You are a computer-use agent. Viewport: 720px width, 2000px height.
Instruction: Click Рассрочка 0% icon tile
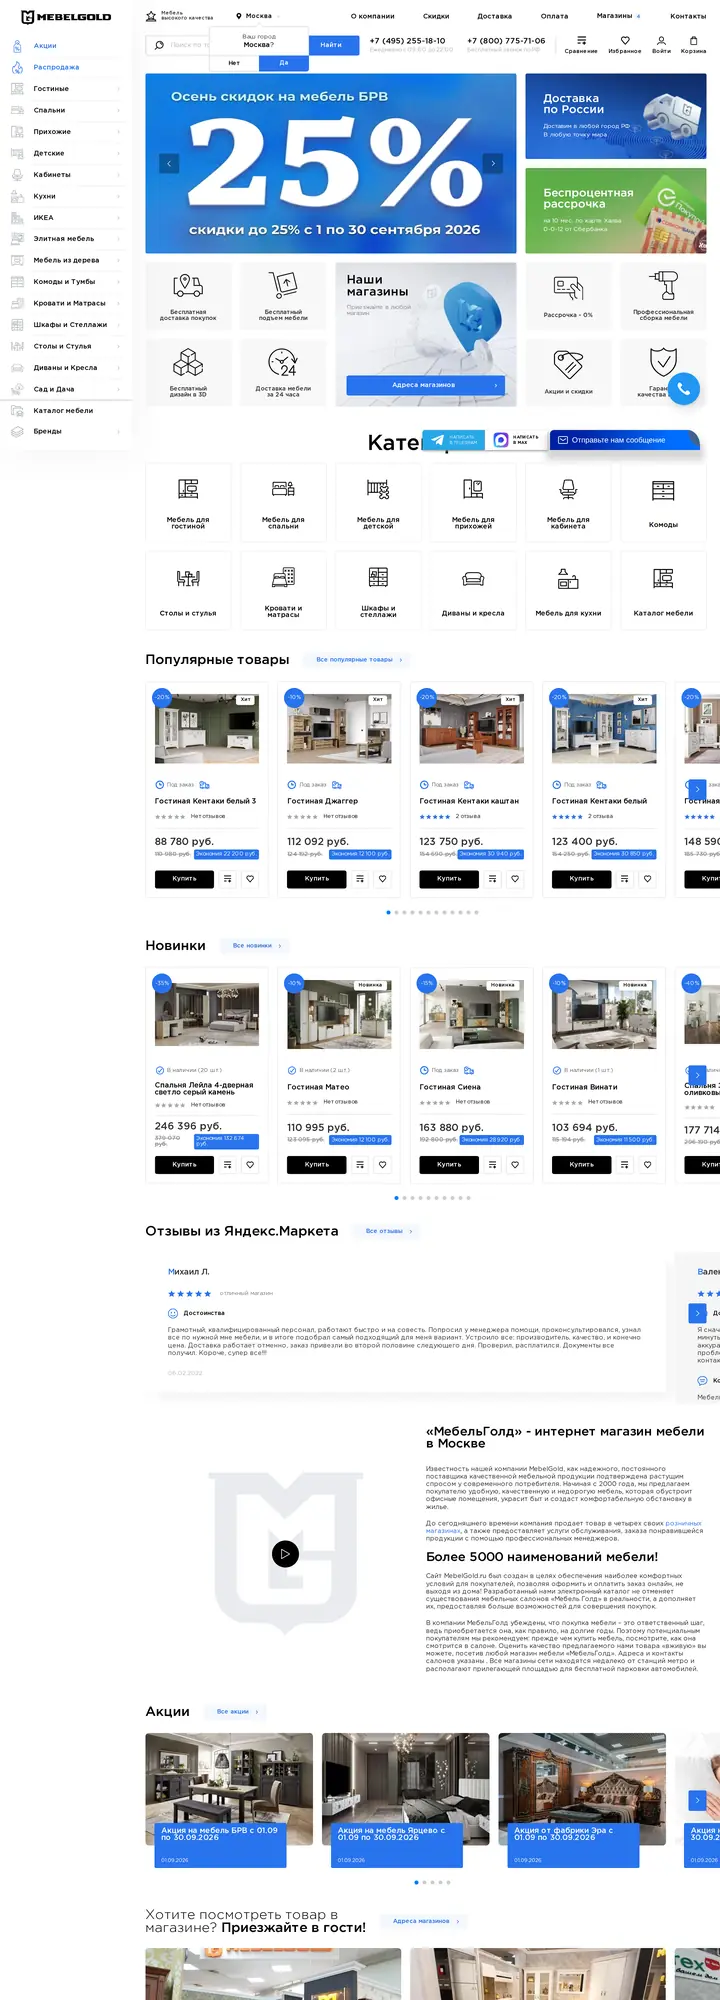tap(568, 296)
